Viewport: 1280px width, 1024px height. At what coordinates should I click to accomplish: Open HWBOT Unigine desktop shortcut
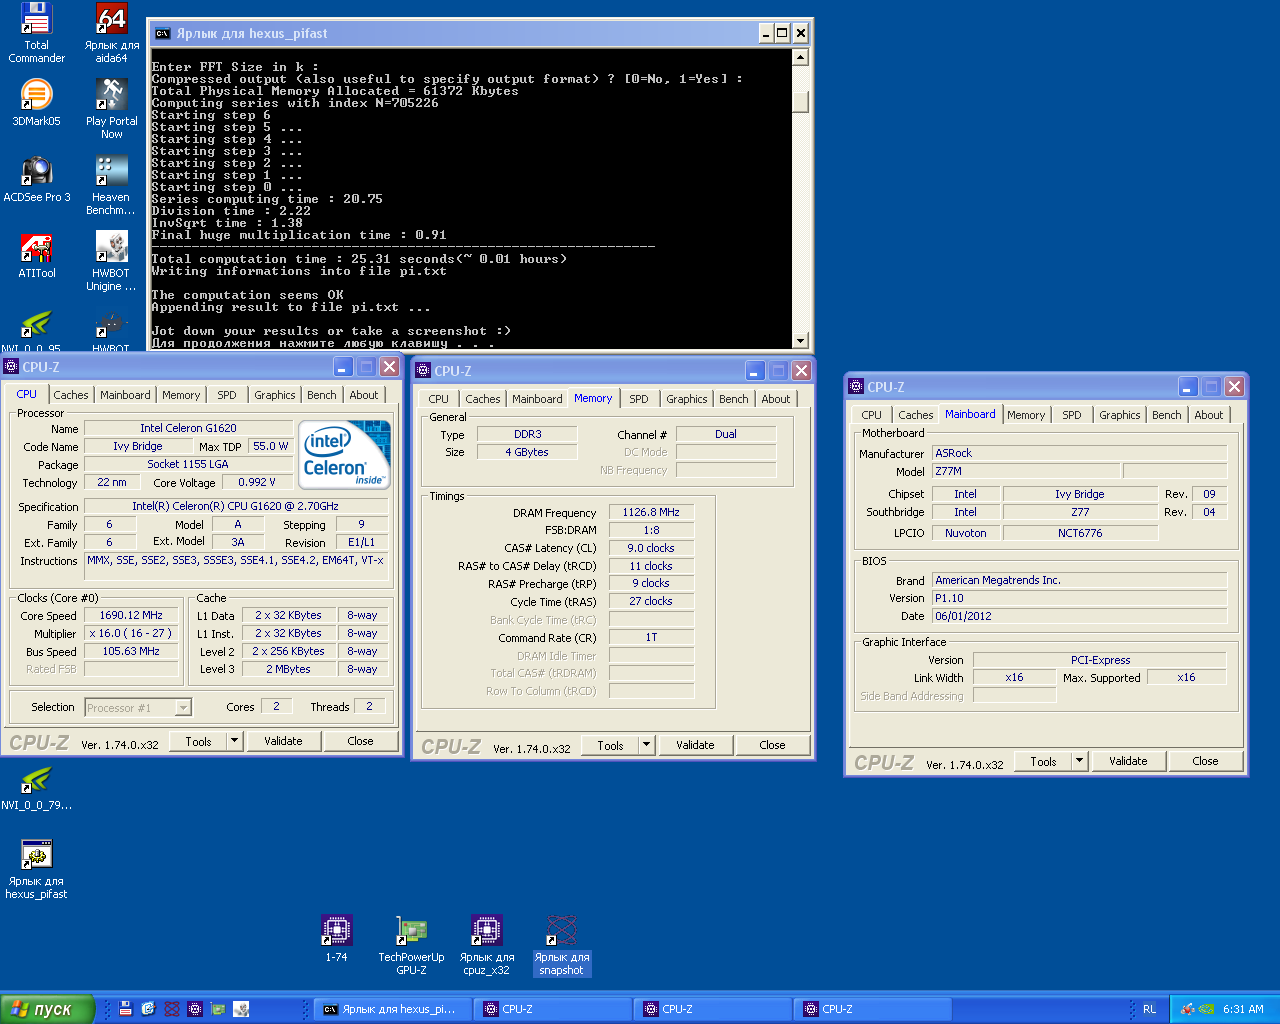(x=111, y=261)
